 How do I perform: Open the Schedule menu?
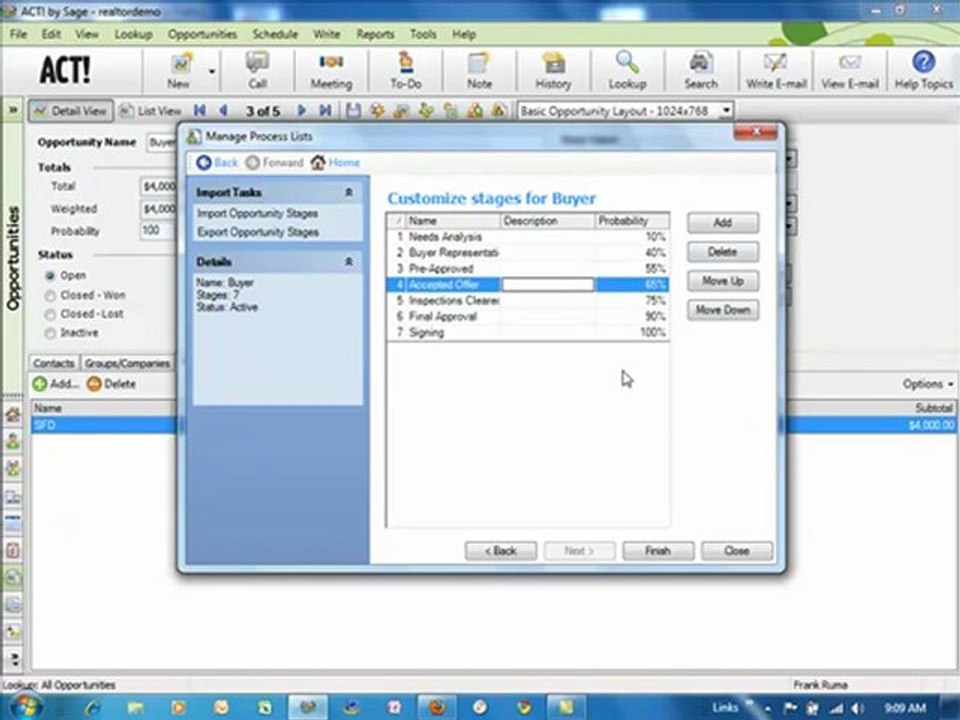click(275, 34)
